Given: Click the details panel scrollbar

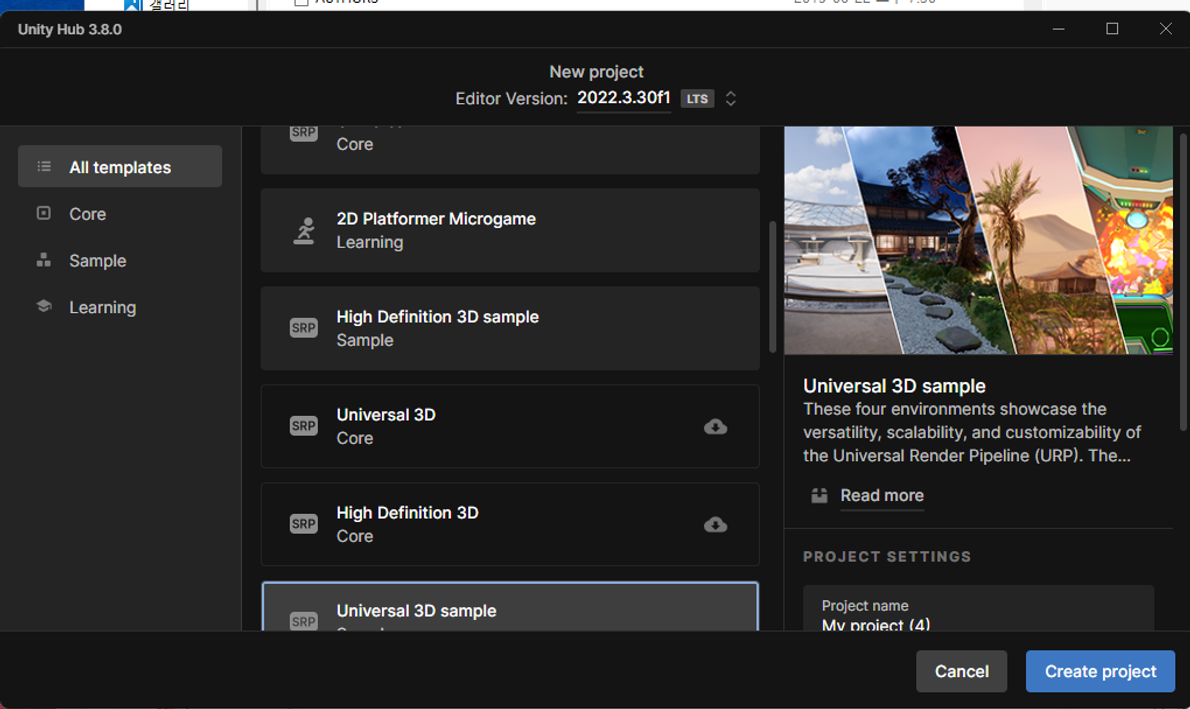Looking at the screenshot, I should pyautogui.click(x=1183, y=282).
